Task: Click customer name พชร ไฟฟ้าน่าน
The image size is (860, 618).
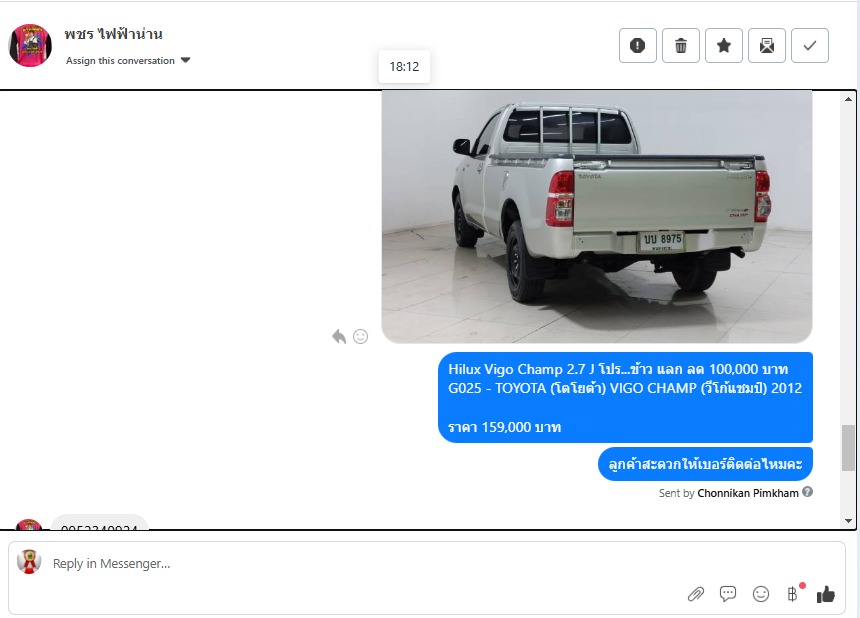Action: coord(114,34)
